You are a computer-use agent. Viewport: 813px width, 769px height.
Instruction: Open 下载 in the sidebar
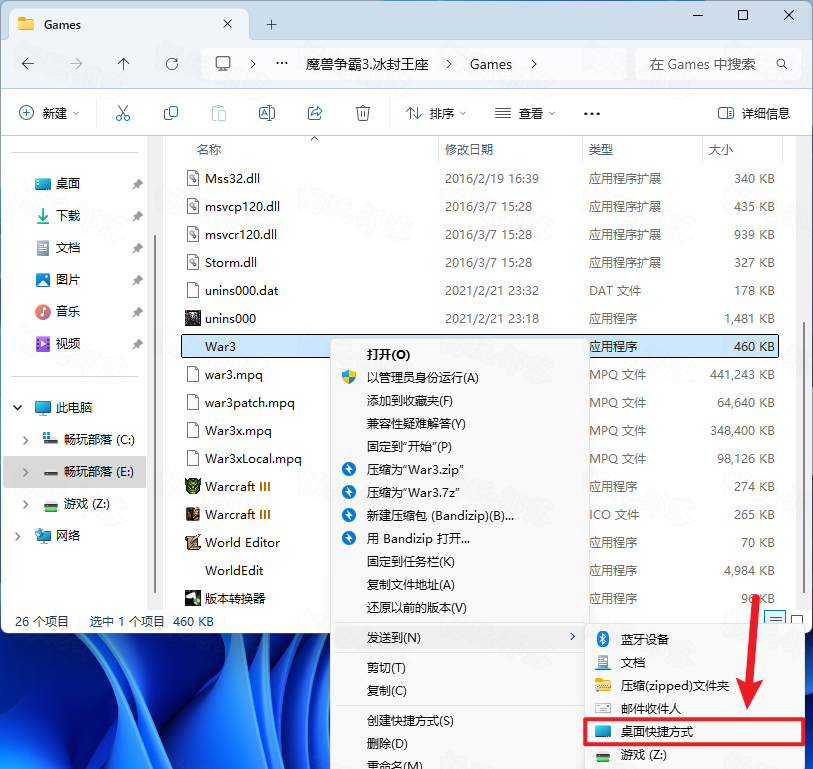coord(68,216)
